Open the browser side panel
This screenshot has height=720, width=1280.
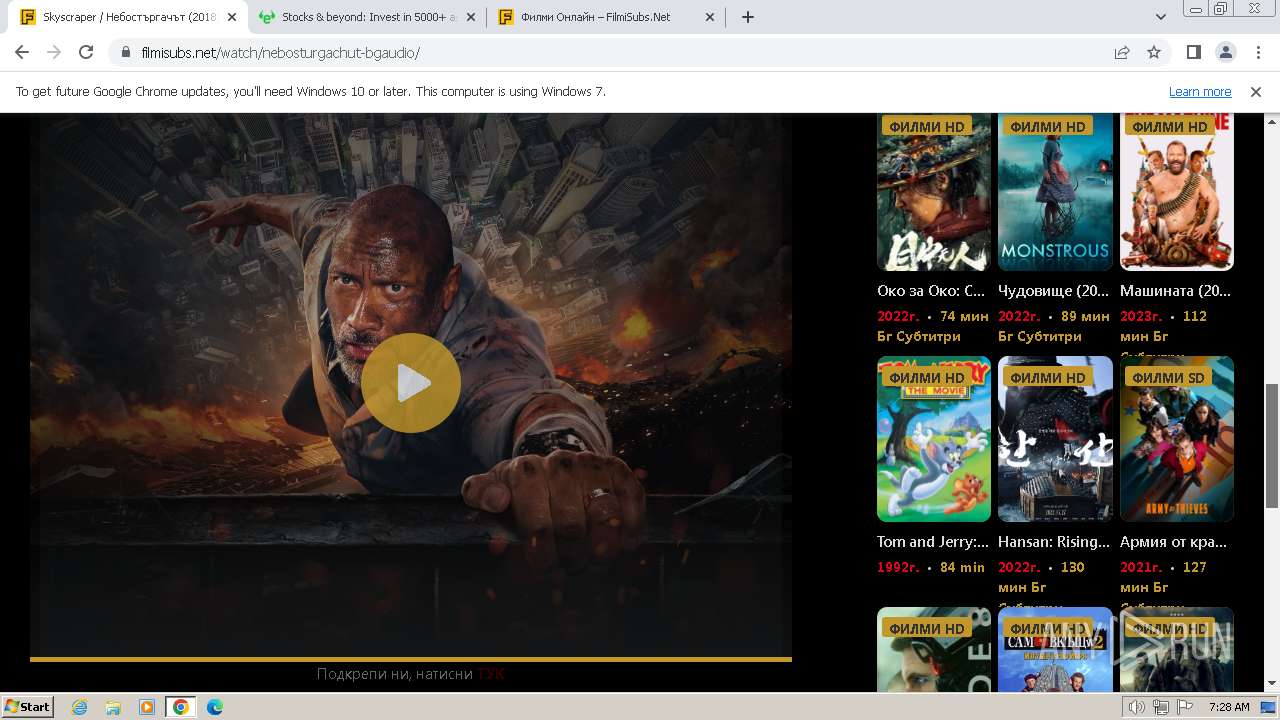1194,52
